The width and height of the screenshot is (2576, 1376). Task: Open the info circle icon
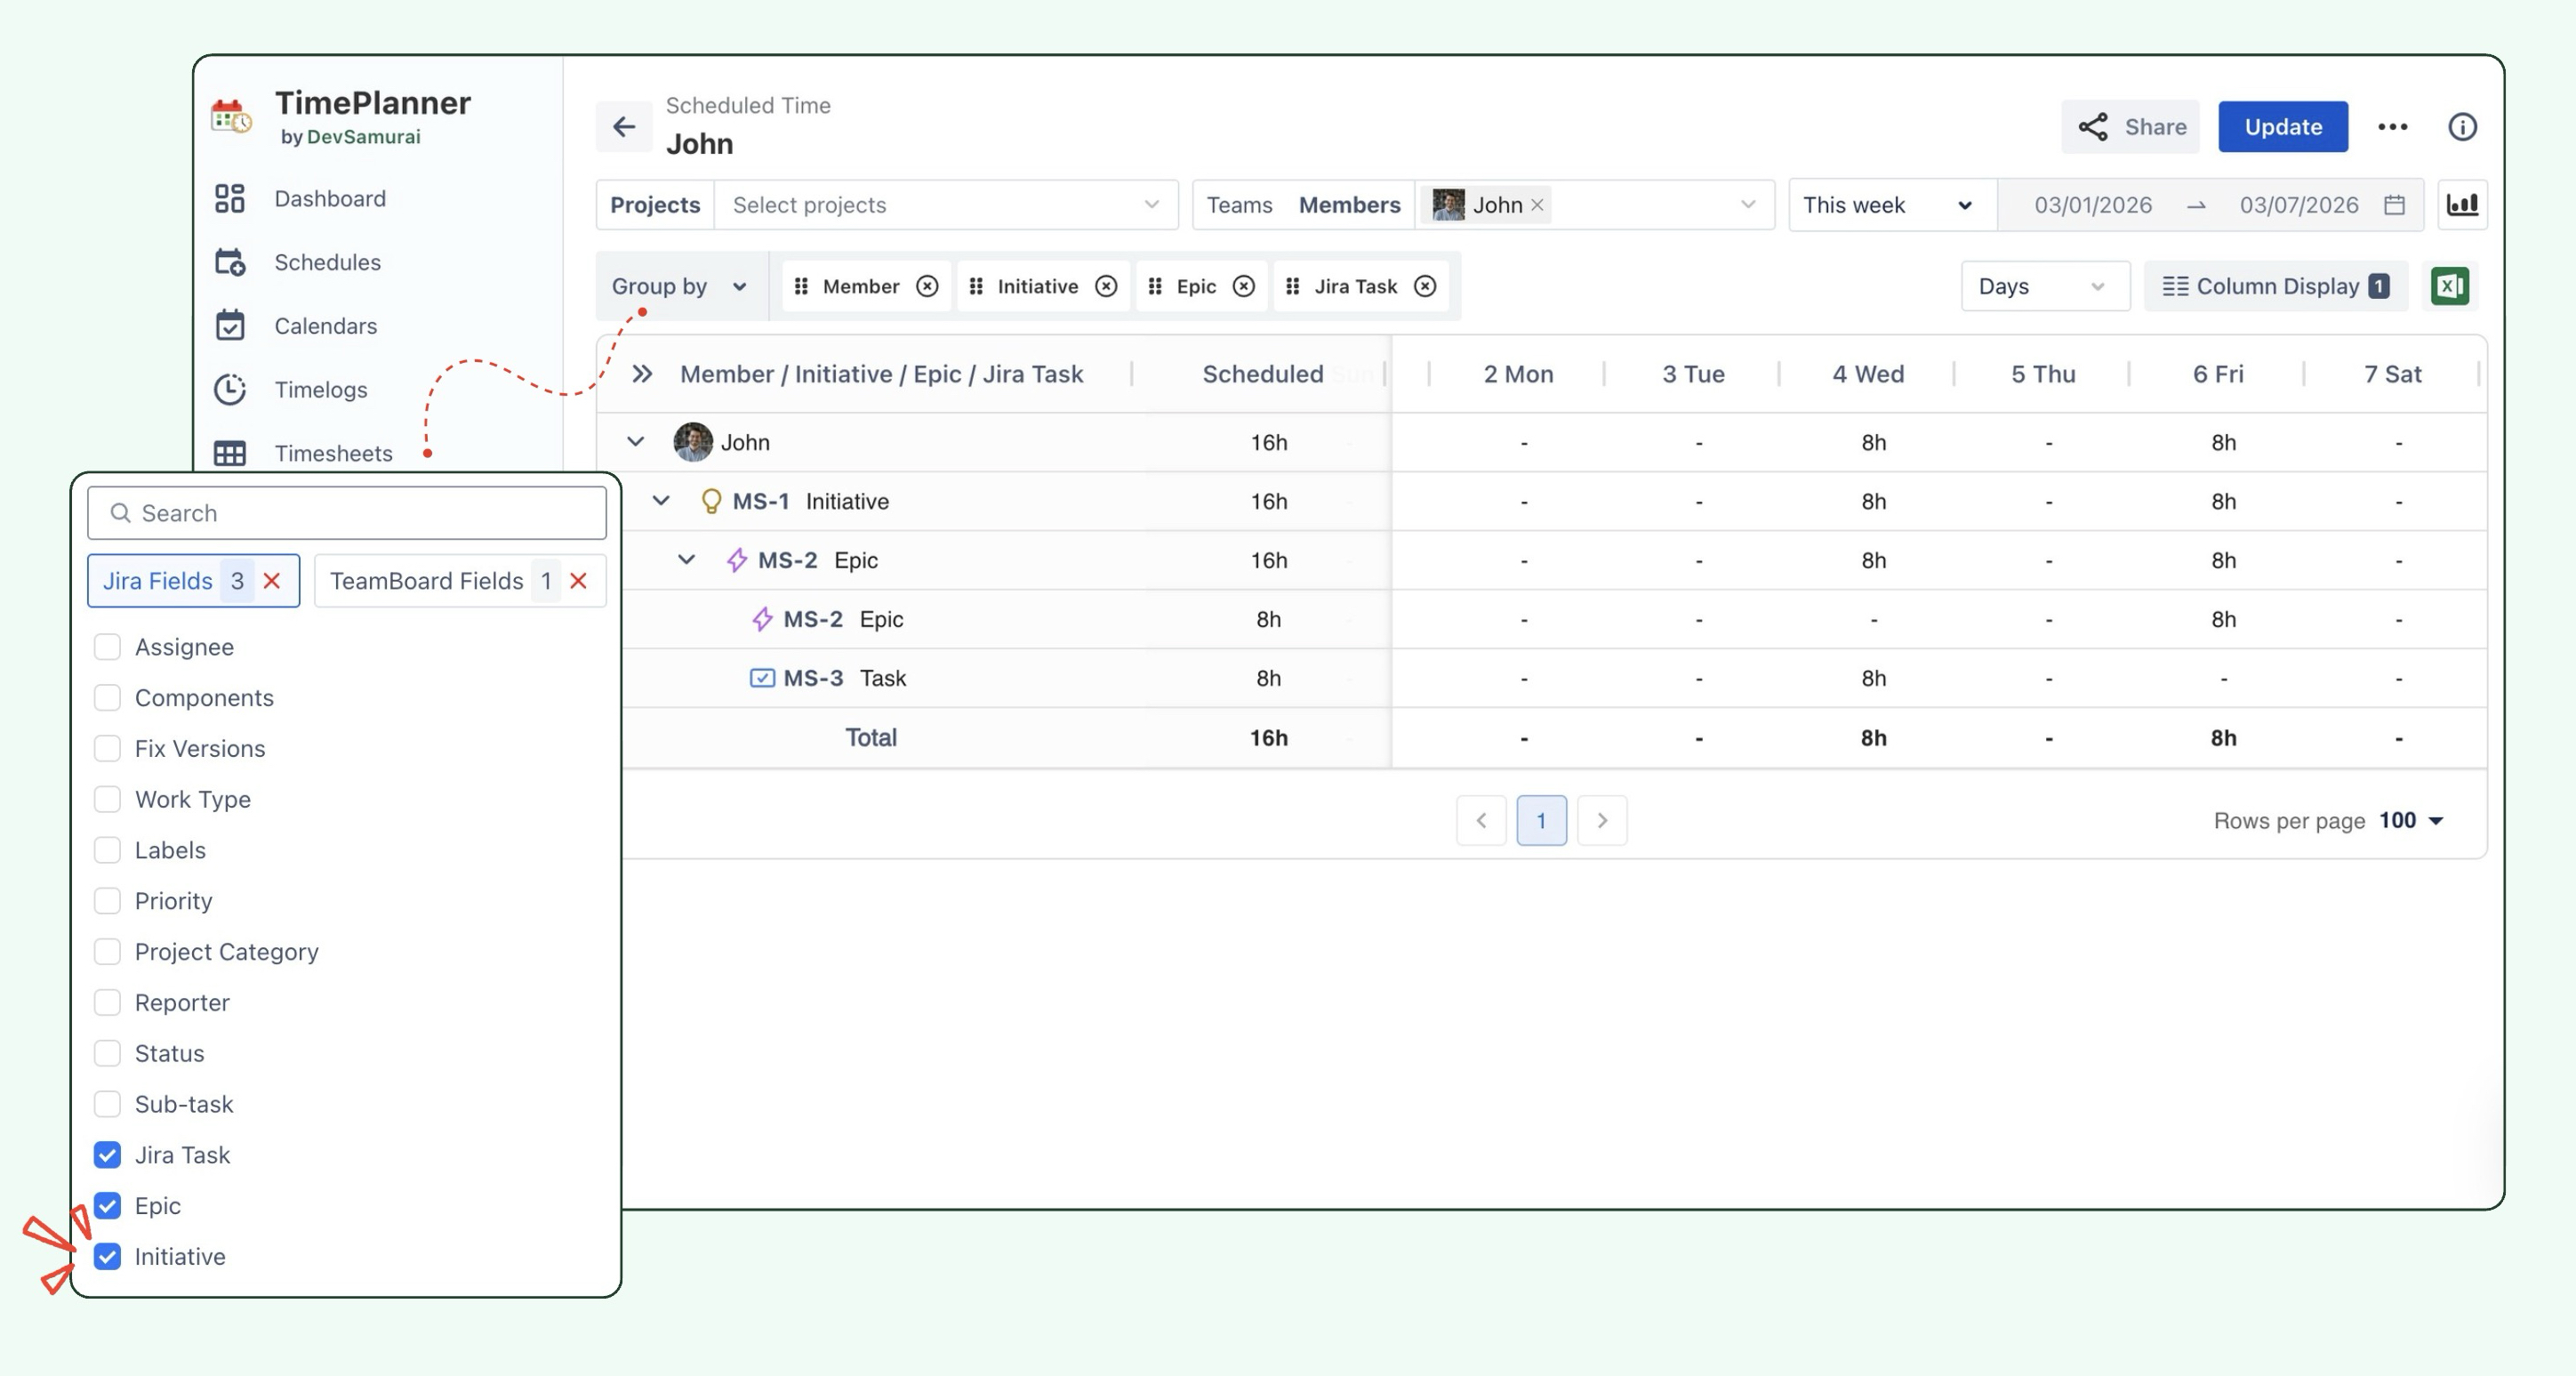coord(2462,127)
